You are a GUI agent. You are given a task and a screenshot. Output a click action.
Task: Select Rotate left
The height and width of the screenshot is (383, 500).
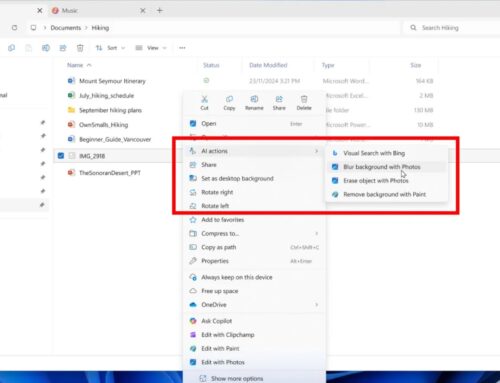254,206
